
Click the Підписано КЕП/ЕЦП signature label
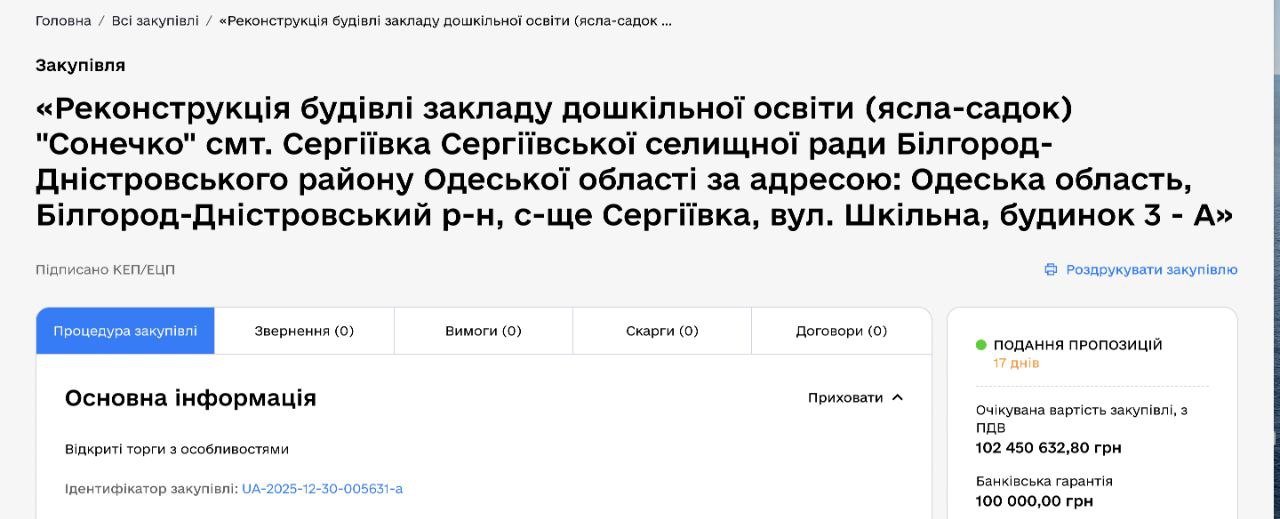point(105,270)
